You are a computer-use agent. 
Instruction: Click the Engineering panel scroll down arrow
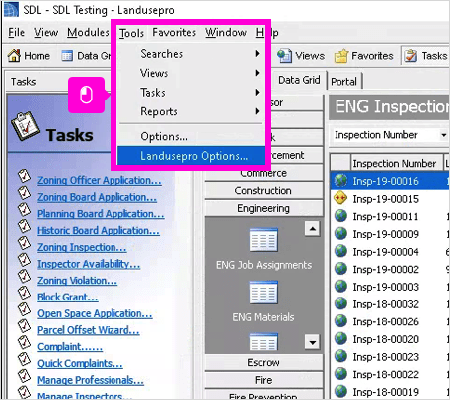pos(312,342)
